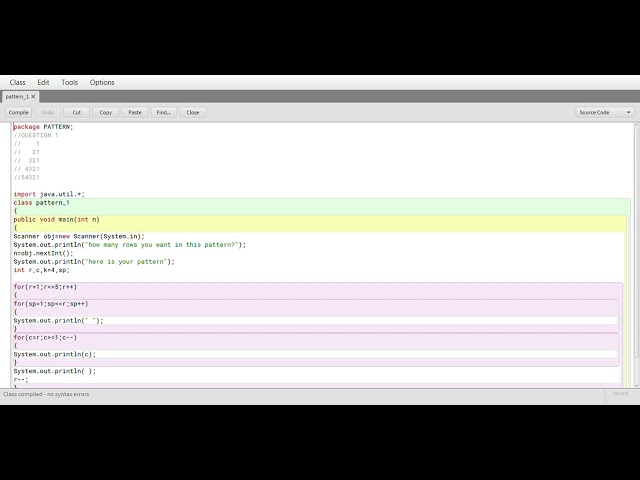Click the 'class pattern_1' declaration line
This screenshot has width=640, height=480.
point(42,203)
